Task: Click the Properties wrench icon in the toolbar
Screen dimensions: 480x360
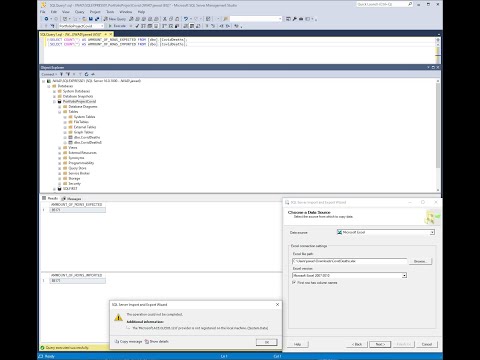Action: tap(295, 19)
